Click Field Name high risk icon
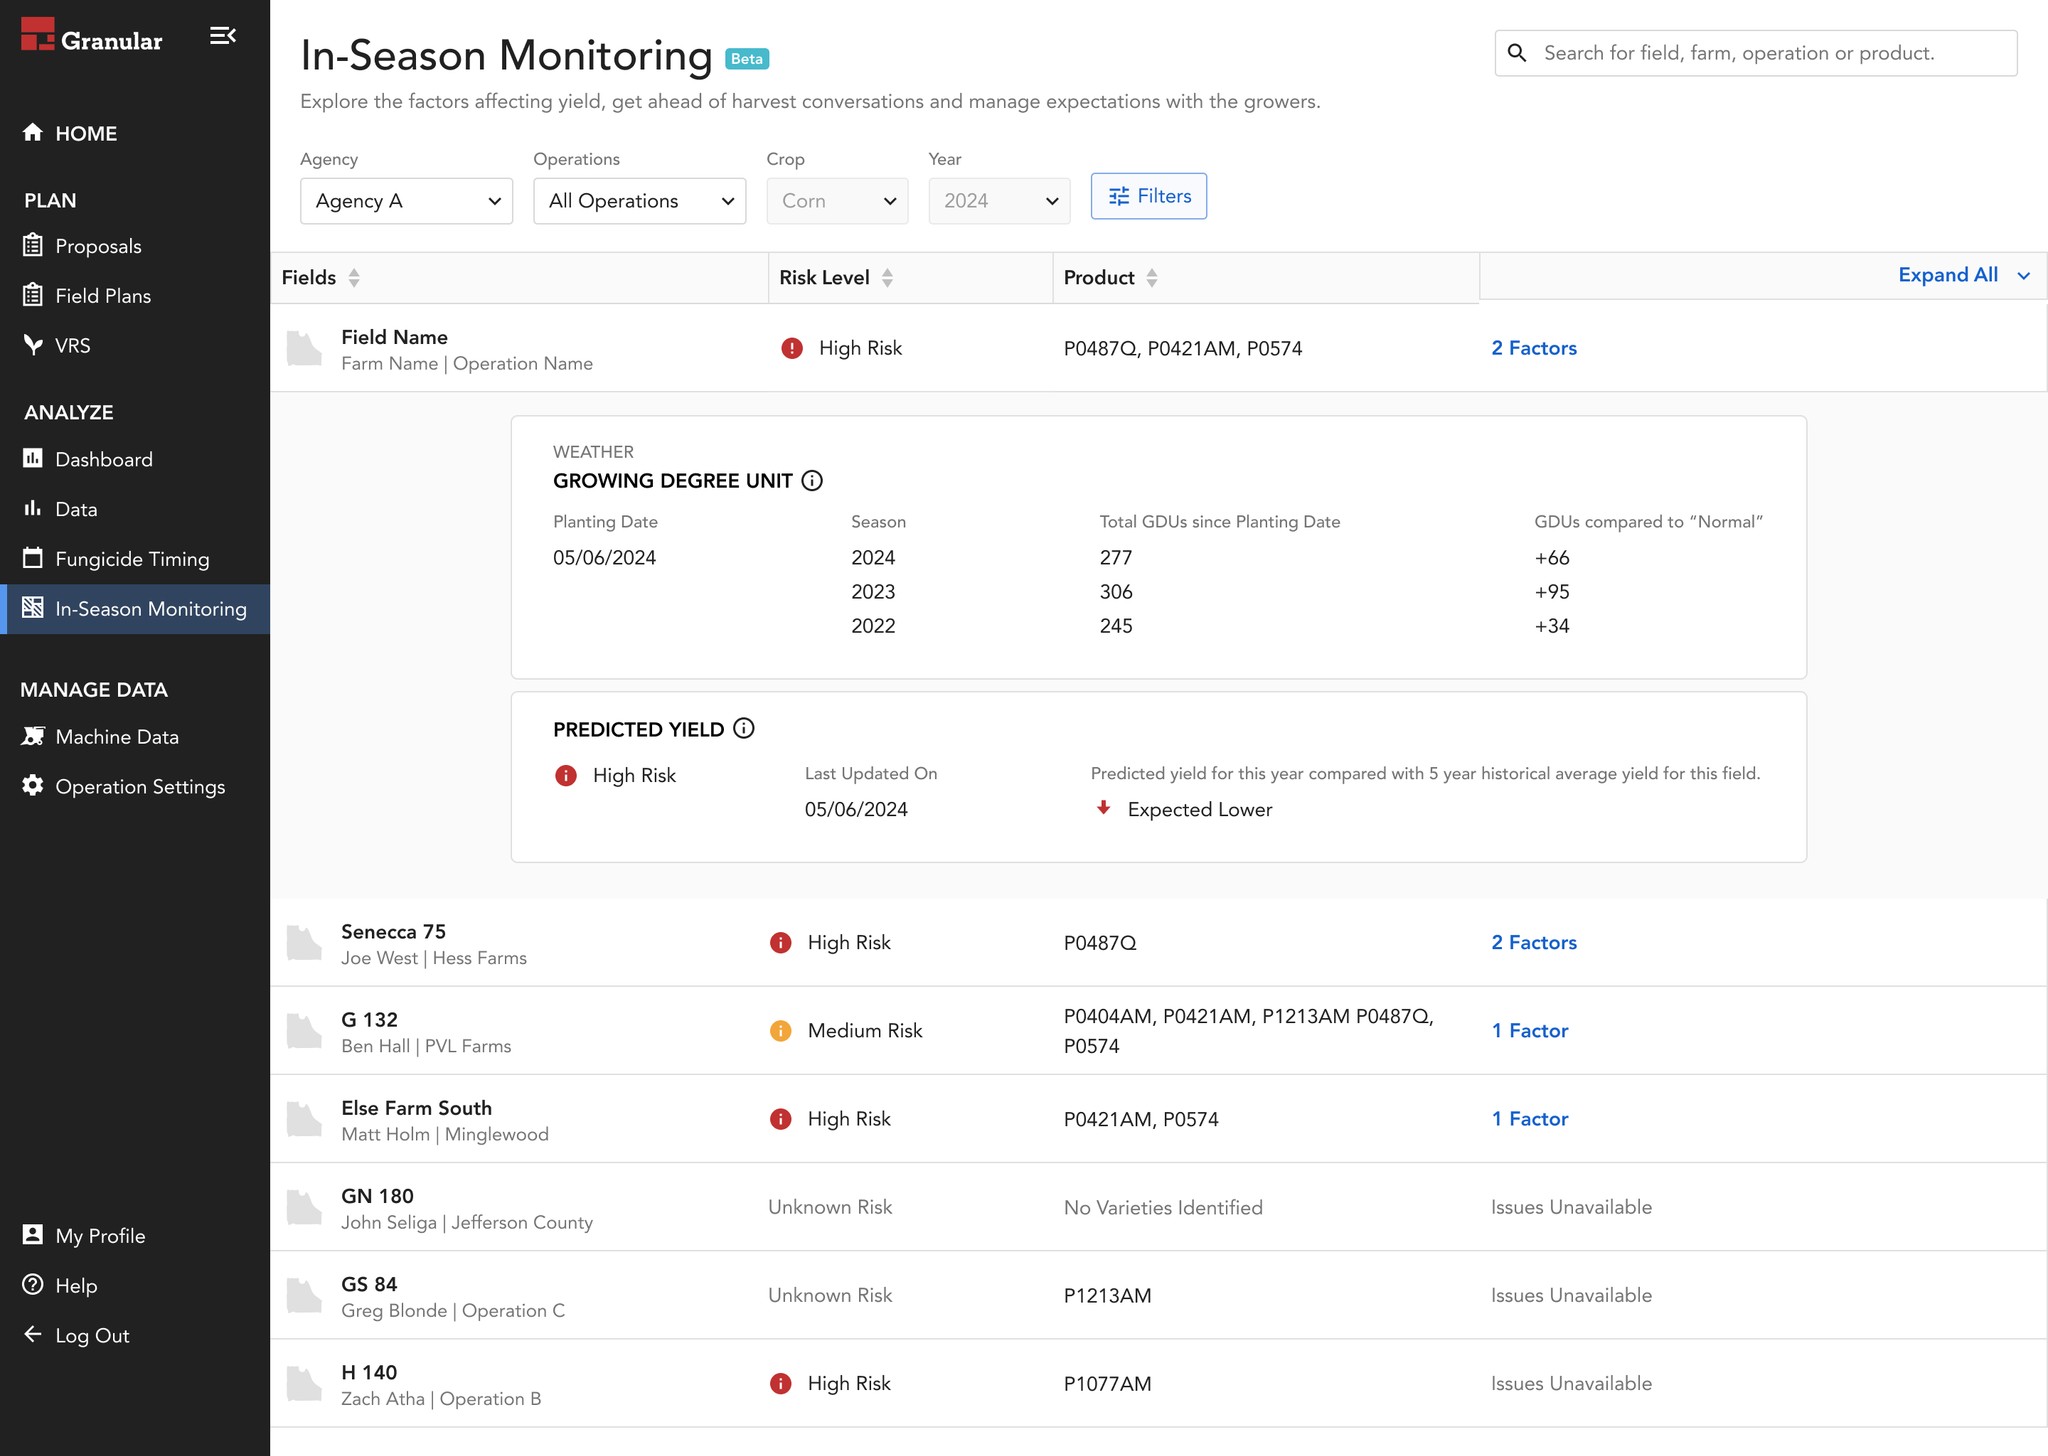Viewport: 2048px width, 1456px height. 792,348
